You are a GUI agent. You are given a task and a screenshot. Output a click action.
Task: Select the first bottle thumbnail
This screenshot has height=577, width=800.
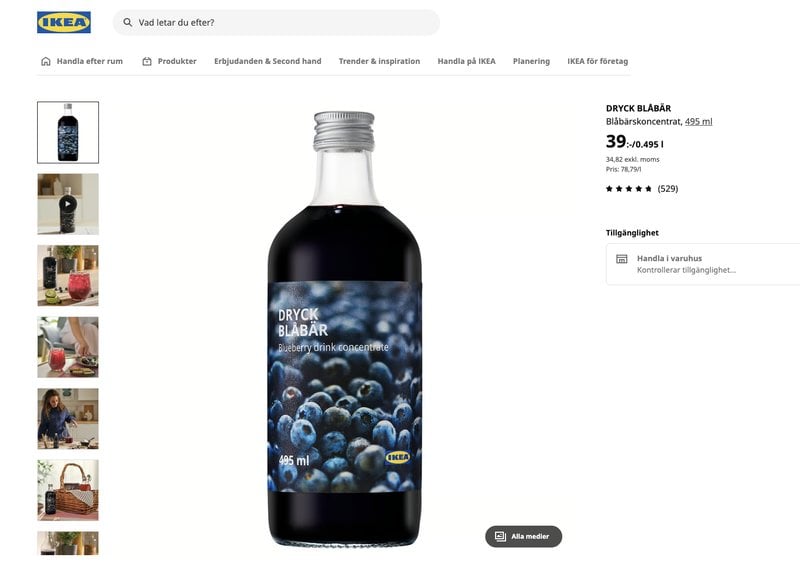pyautogui.click(x=68, y=133)
